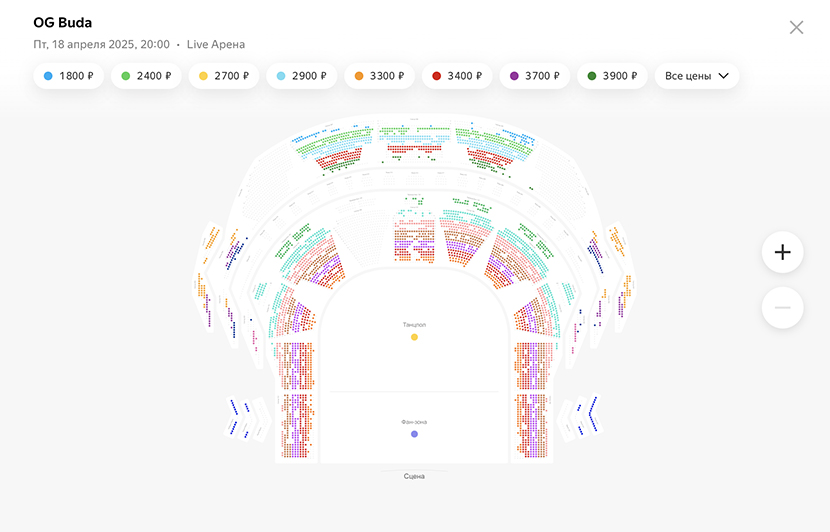830x532 pixels.
Task: Click the Танцпол label on floor
Action: (414, 324)
